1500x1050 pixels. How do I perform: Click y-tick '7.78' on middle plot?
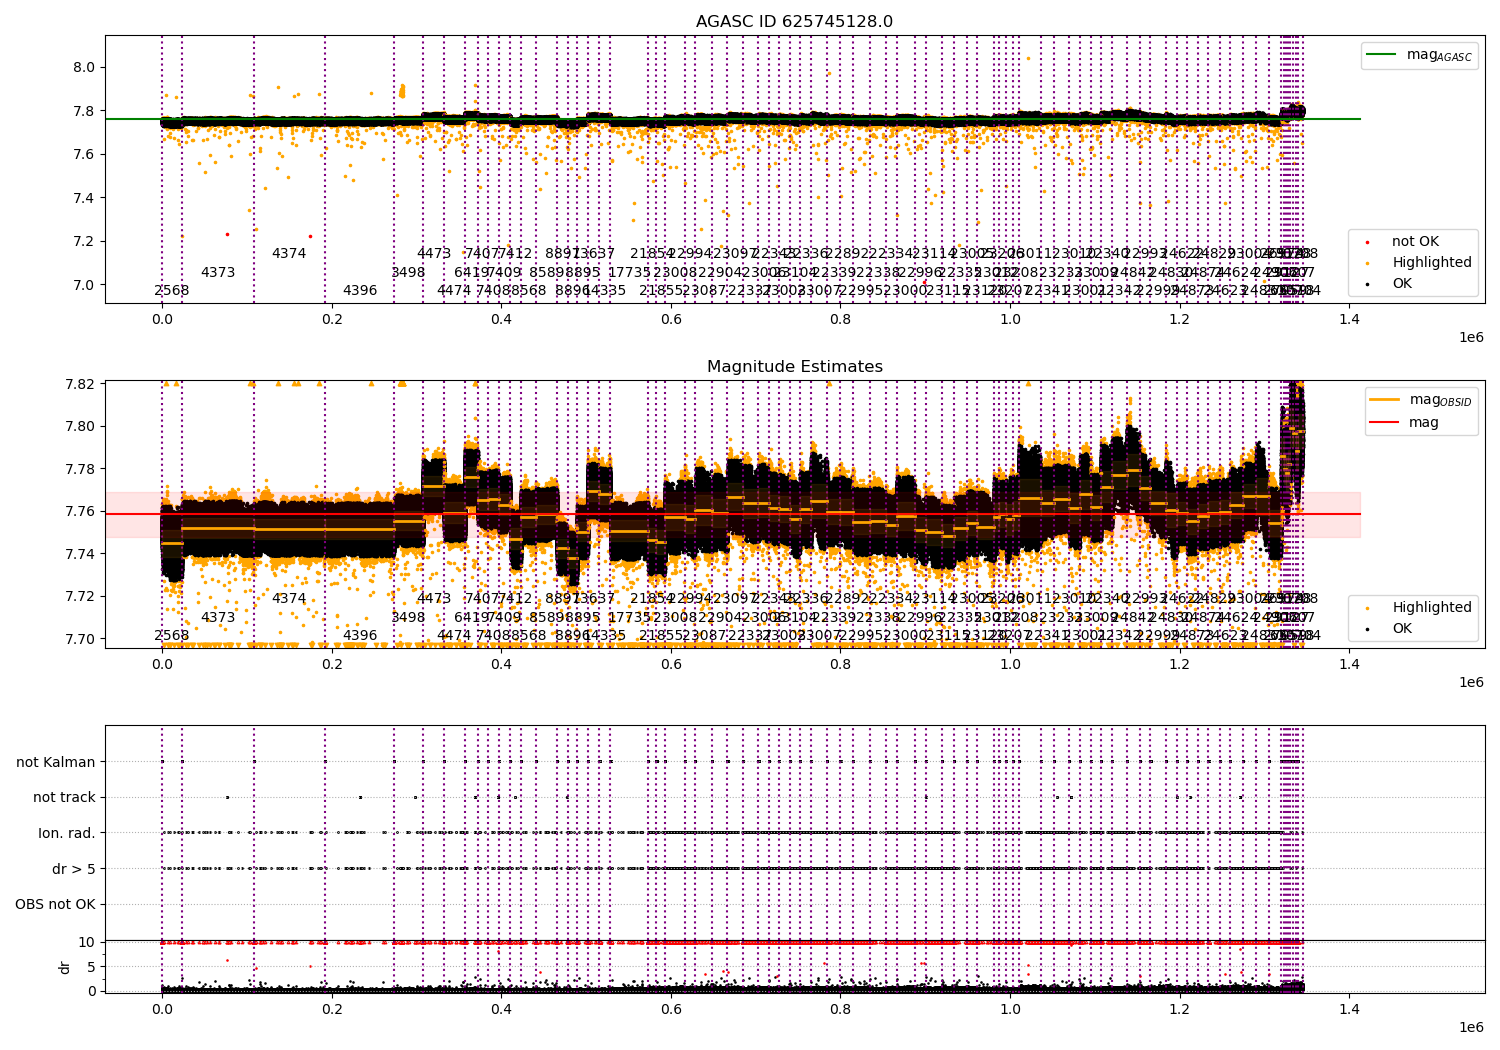point(80,469)
